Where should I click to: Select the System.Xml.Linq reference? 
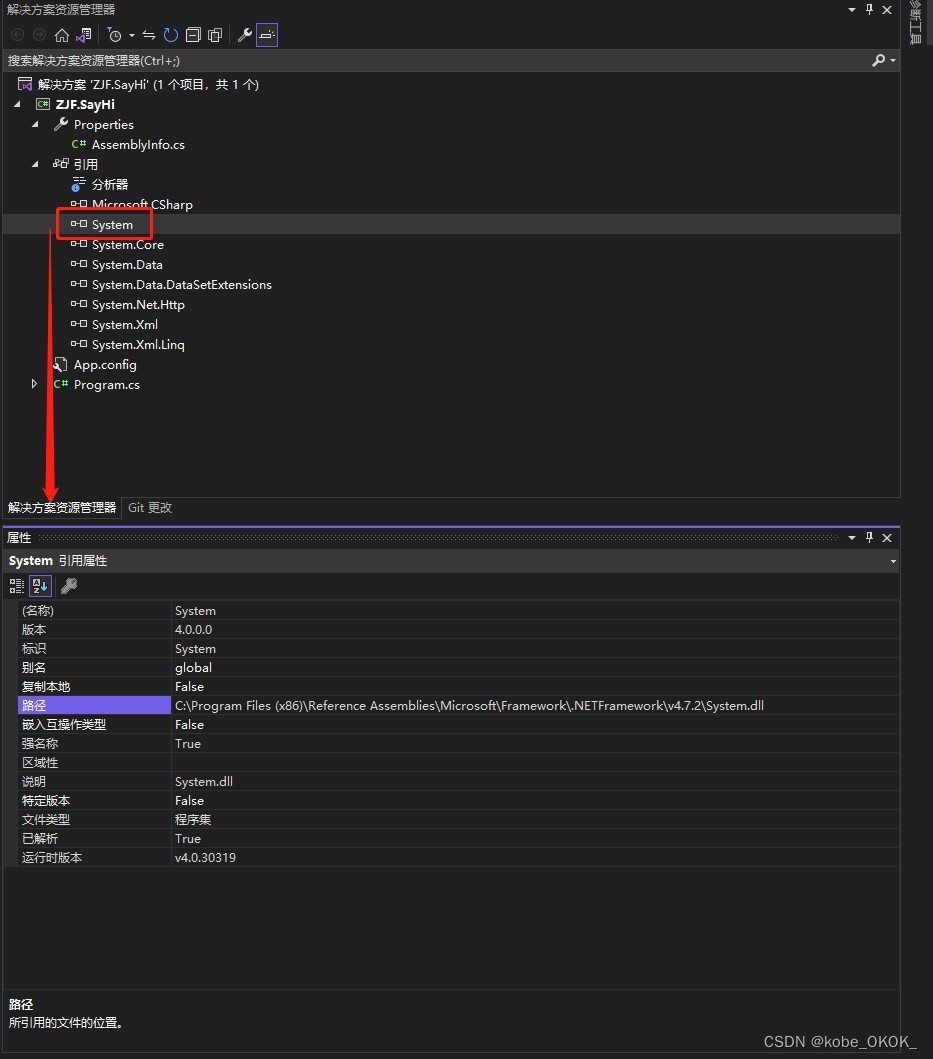coord(138,344)
